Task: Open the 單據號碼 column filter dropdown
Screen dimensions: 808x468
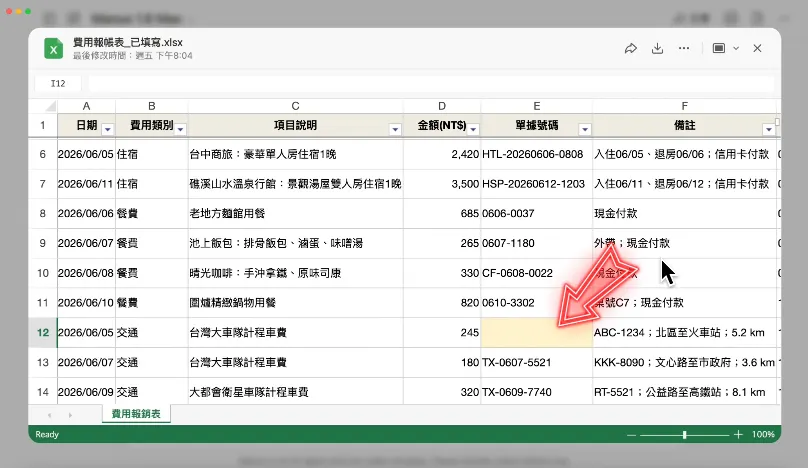Action: click(584, 129)
